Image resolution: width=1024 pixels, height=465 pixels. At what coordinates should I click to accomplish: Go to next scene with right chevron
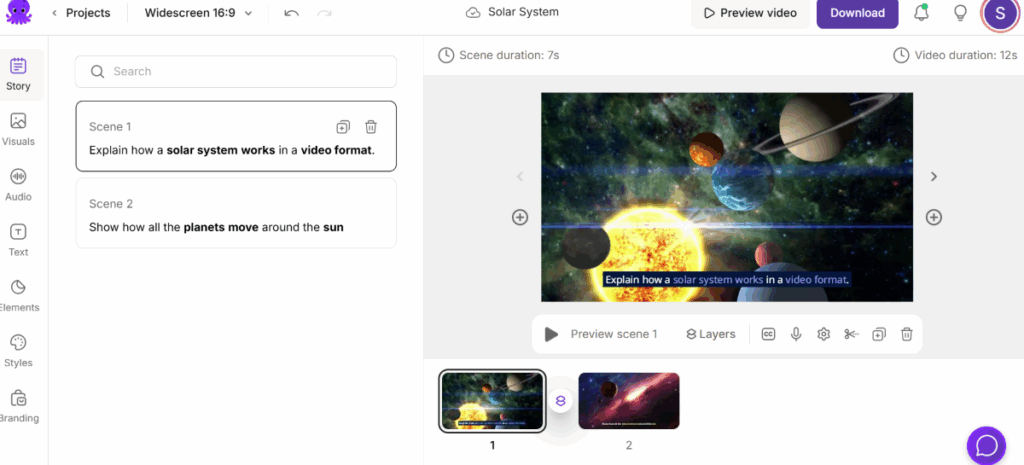[x=934, y=177]
